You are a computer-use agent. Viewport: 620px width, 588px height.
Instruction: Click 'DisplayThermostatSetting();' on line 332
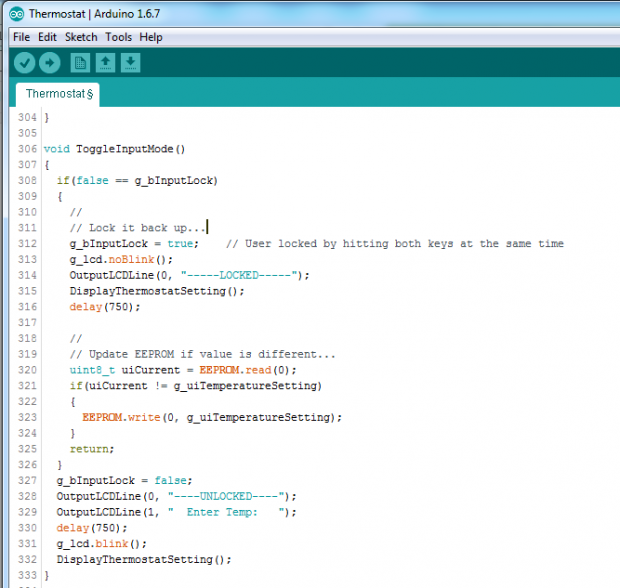click(x=144, y=560)
